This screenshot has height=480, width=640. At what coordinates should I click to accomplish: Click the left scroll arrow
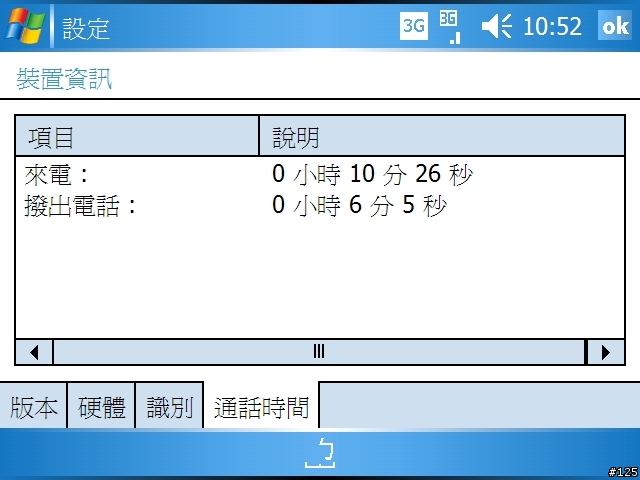tap(34, 352)
